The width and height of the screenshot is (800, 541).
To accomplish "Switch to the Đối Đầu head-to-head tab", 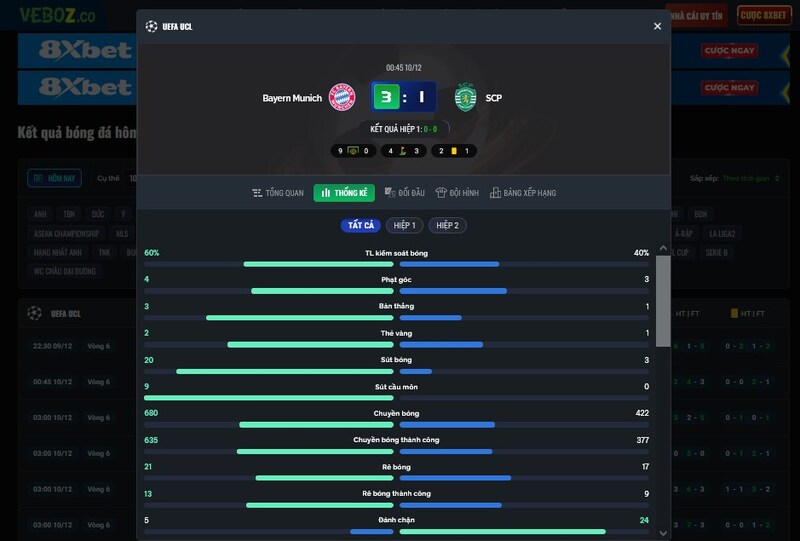I will coord(405,193).
